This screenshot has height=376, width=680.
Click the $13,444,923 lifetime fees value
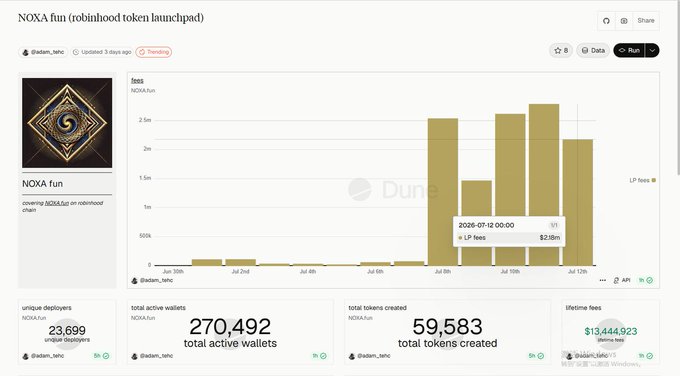(x=611, y=331)
